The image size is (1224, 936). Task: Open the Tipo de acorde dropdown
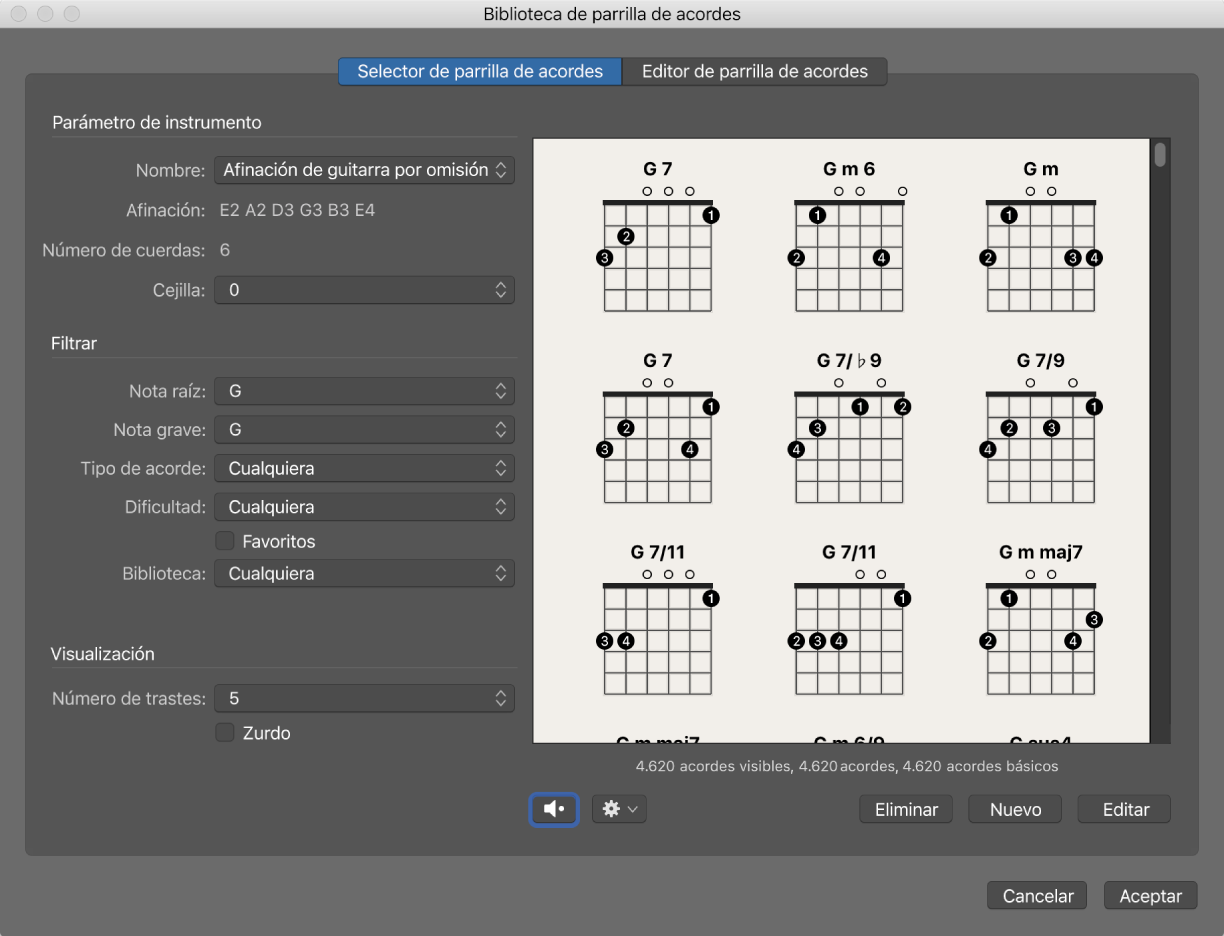click(x=365, y=468)
